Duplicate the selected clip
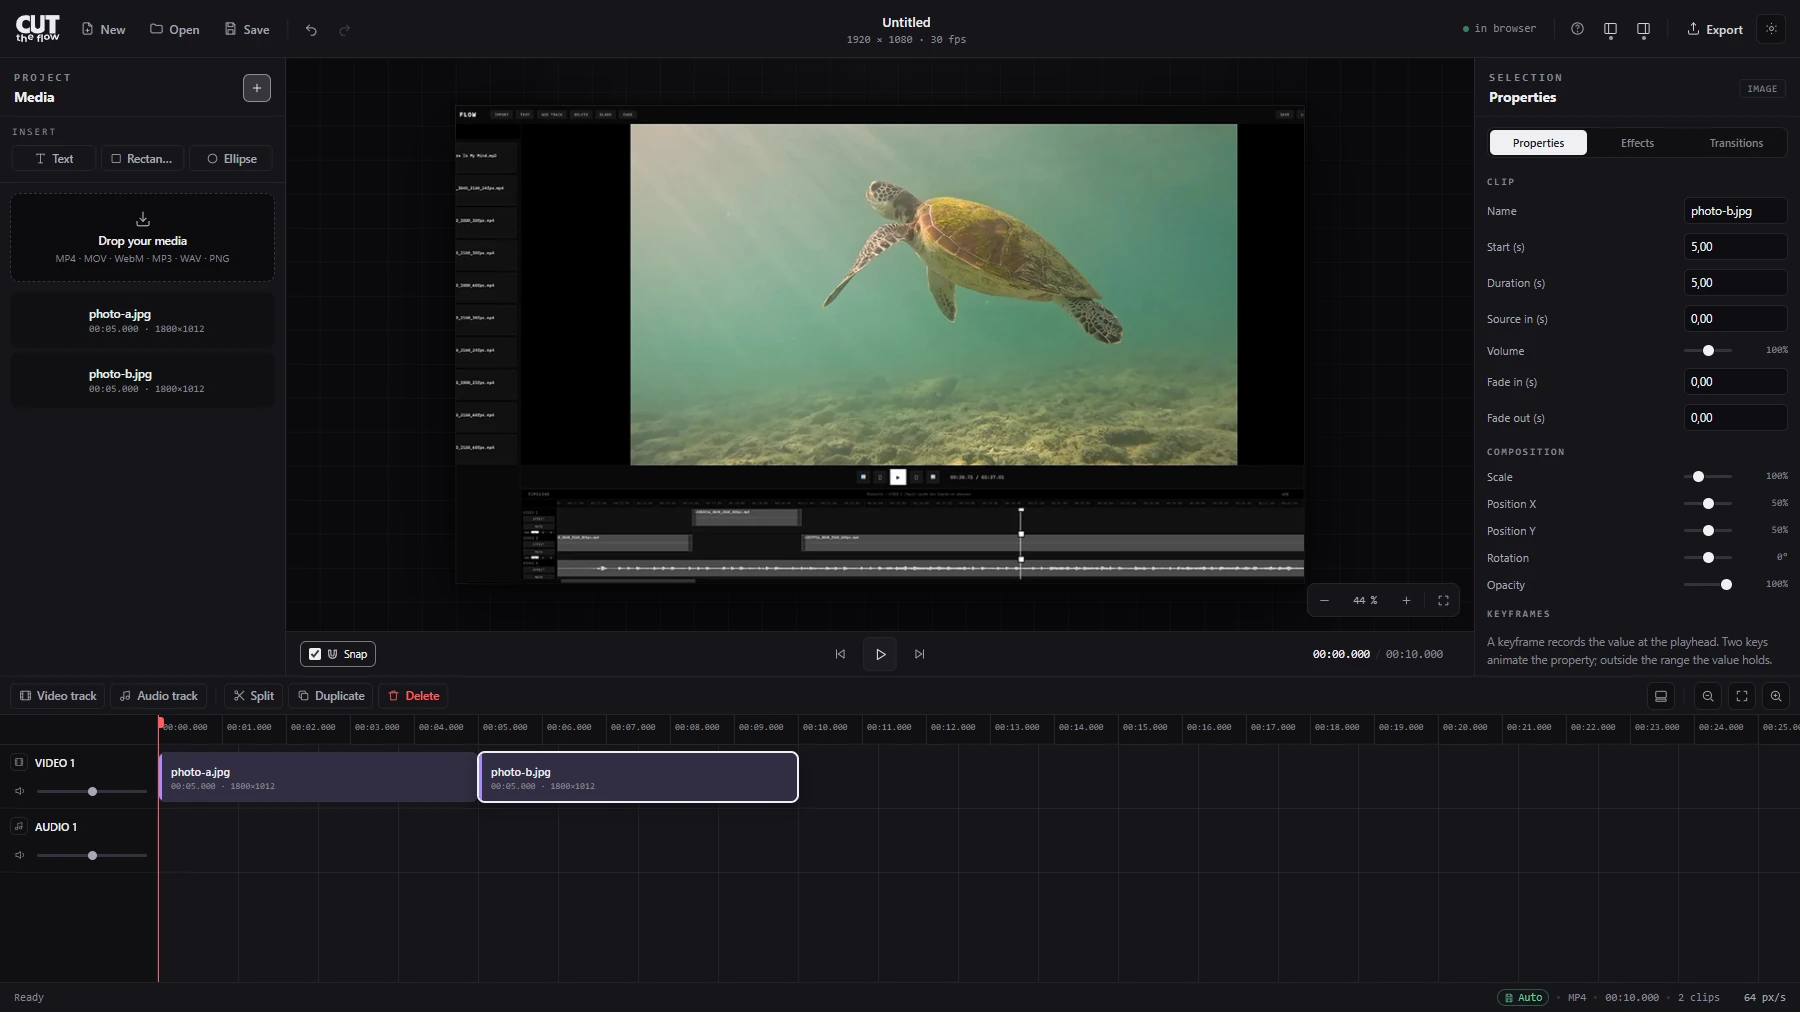 click(x=331, y=696)
